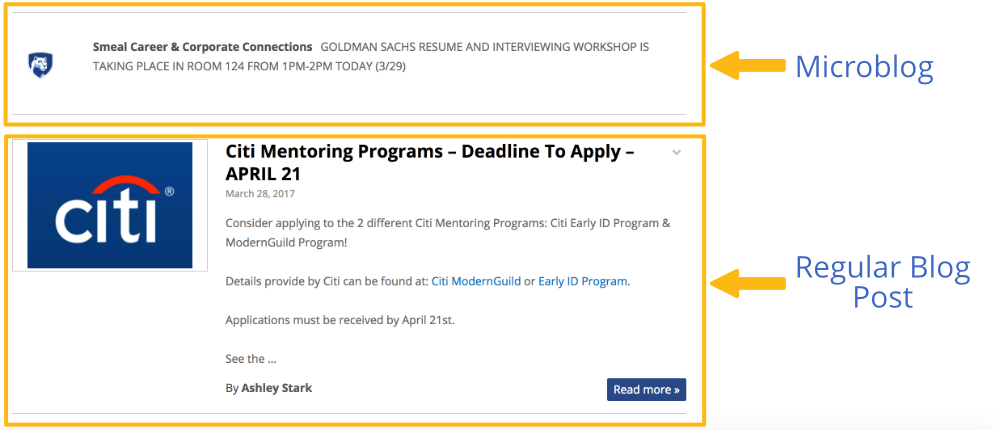The height and width of the screenshot is (430, 1000).
Task: Expand the chevron beside the post title
Action: tap(677, 153)
